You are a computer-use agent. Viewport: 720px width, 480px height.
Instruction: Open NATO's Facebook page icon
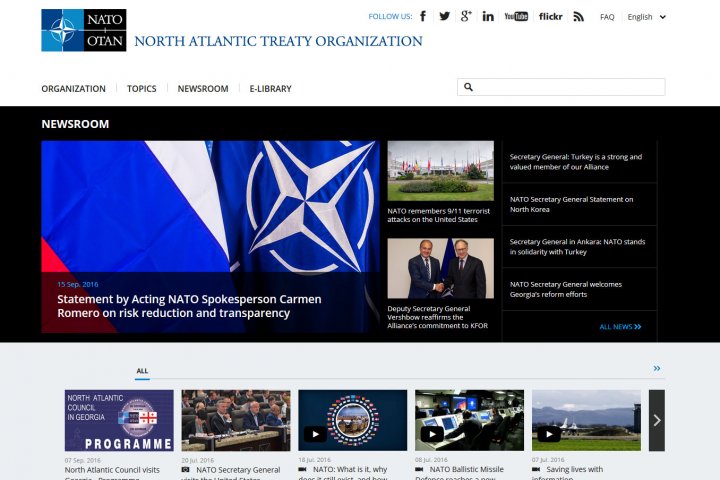pos(423,17)
